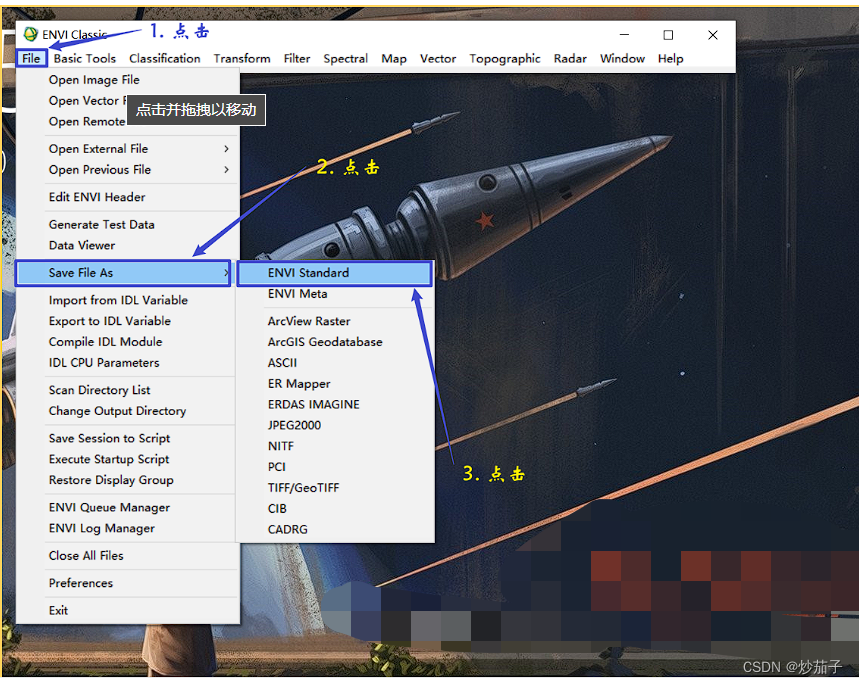Open the Vector menu
The height and width of the screenshot is (685, 859).
pos(438,59)
